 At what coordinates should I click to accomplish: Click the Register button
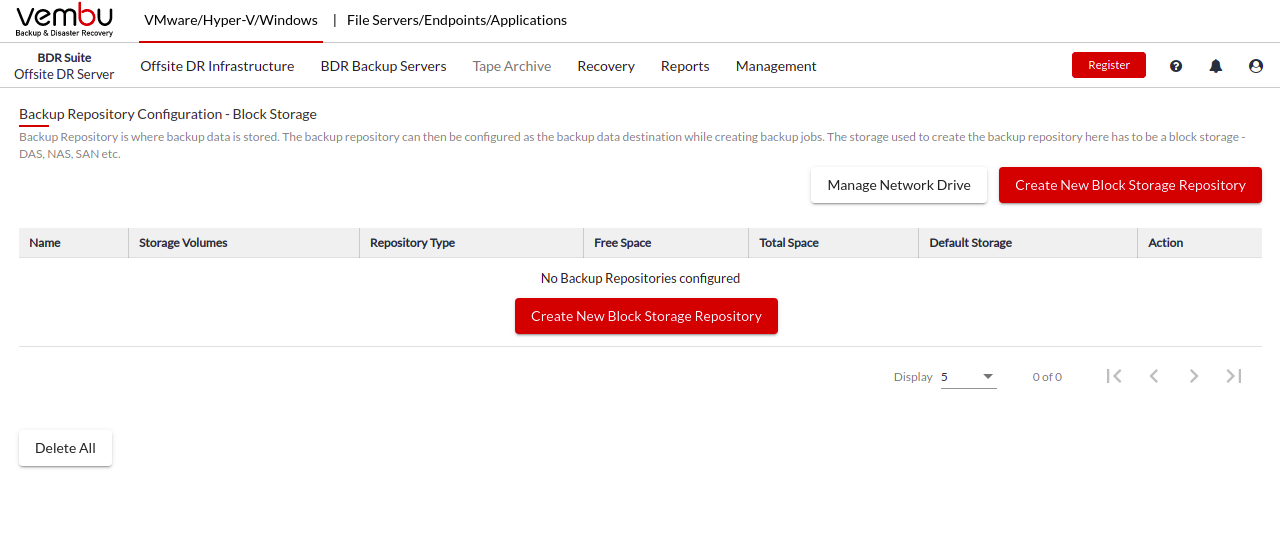(1109, 65)
